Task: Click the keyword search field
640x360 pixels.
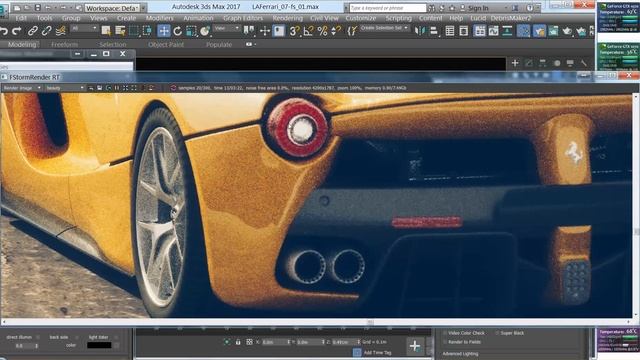Action: click(x=388, y=8)
